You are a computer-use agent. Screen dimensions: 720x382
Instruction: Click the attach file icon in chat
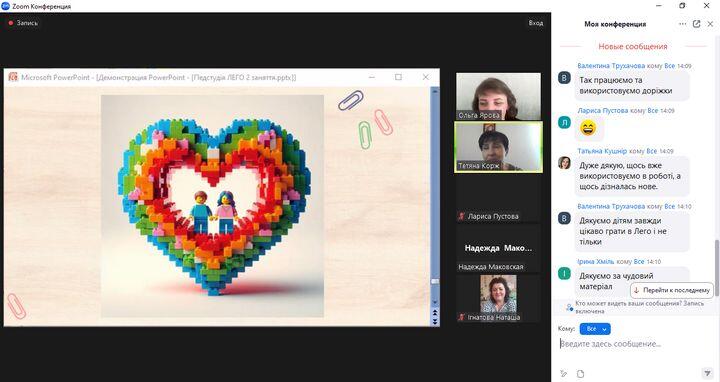coord(580,373)
